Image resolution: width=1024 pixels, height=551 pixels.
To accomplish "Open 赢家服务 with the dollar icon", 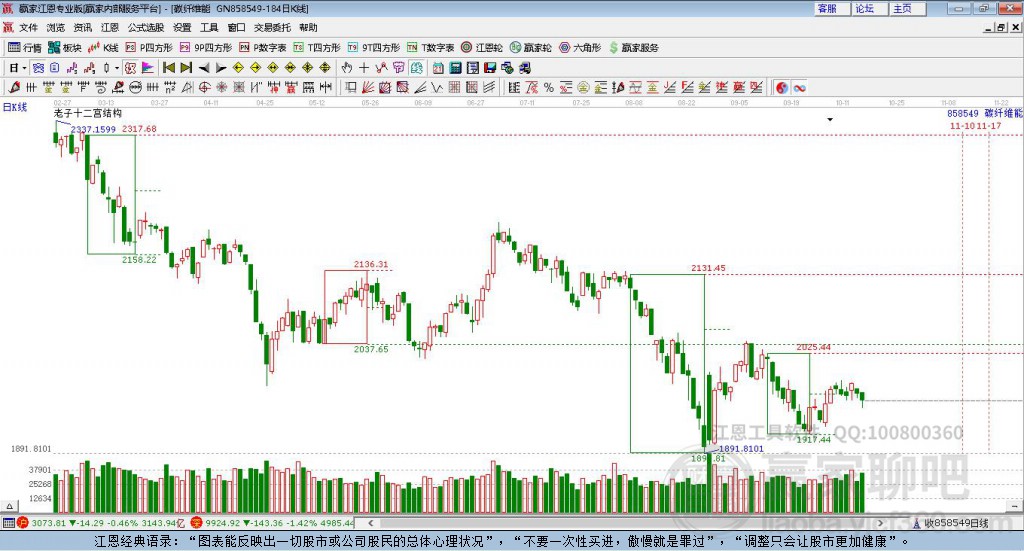I will pos(633,48).
